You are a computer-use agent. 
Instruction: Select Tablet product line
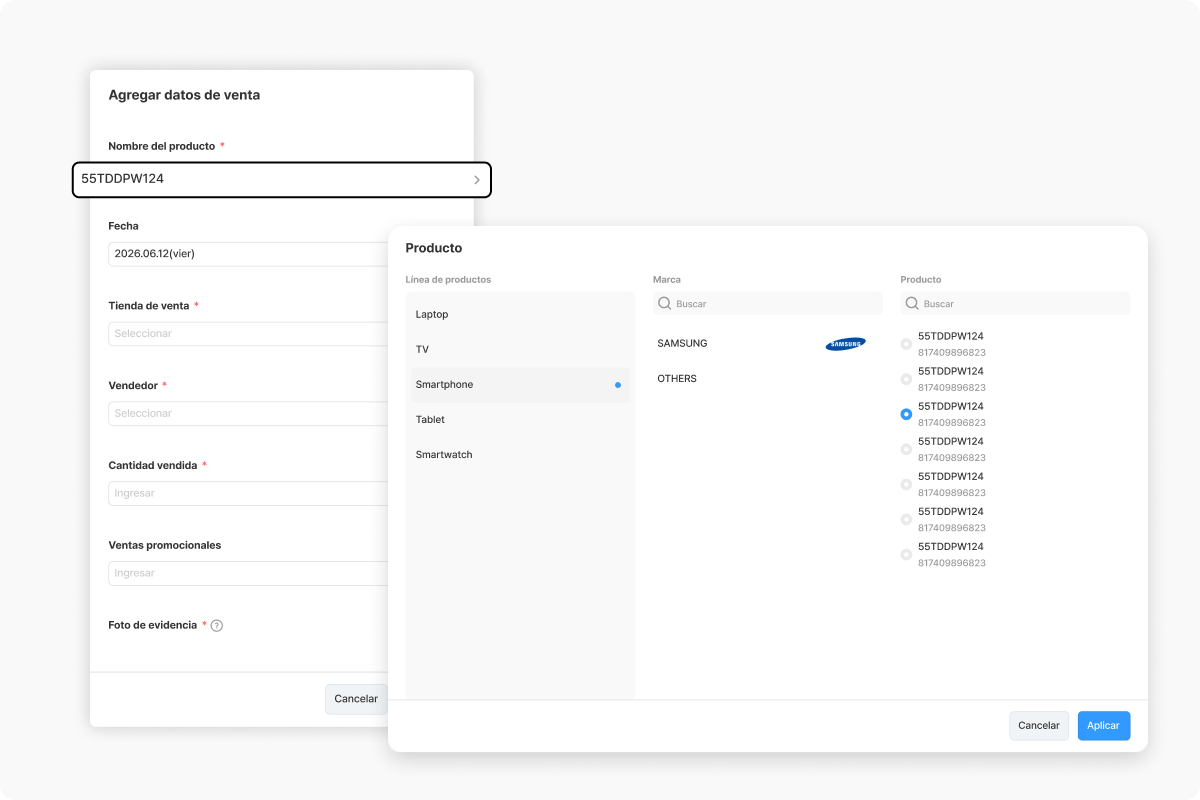[520, 420]
